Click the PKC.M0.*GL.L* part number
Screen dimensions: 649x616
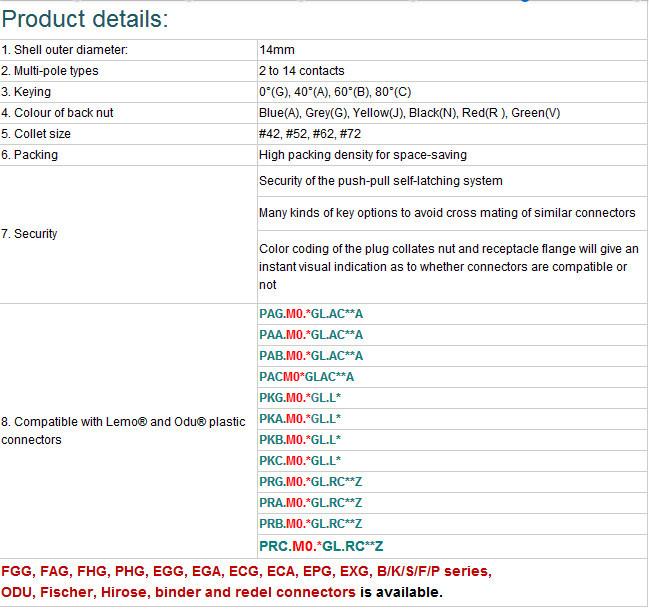(x=300, y=461)
